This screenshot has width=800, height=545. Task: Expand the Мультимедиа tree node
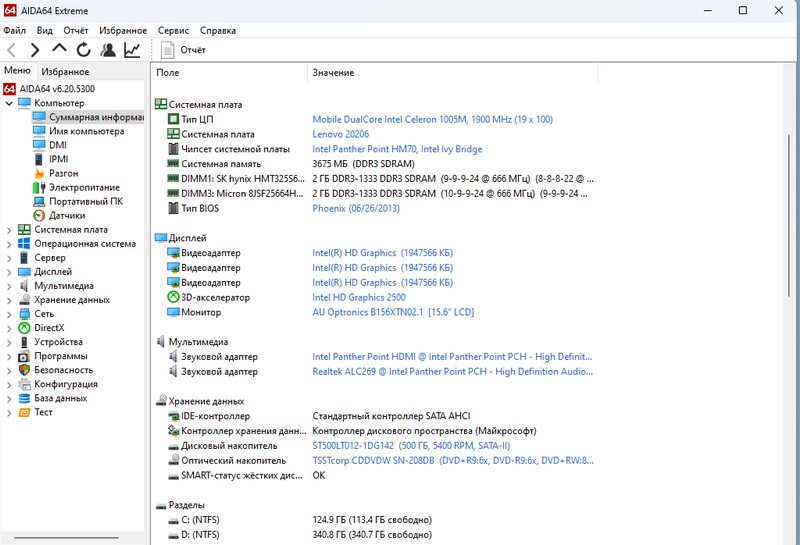coord(9,286)
